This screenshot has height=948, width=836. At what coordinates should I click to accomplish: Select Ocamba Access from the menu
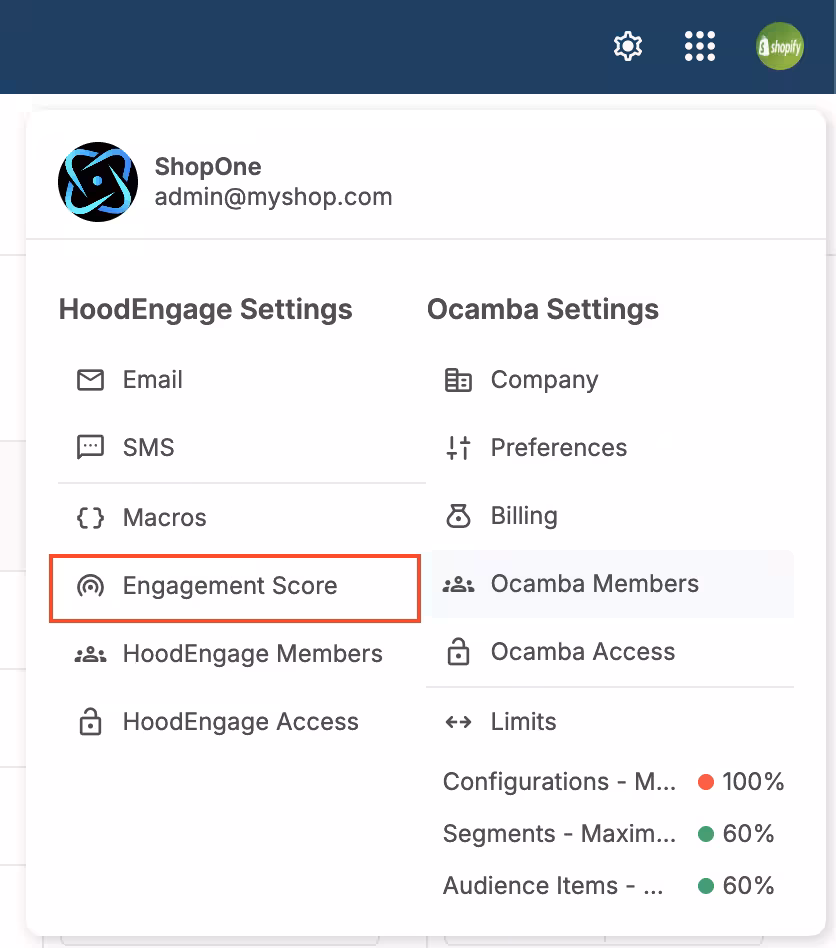click(x=582, y=651)
